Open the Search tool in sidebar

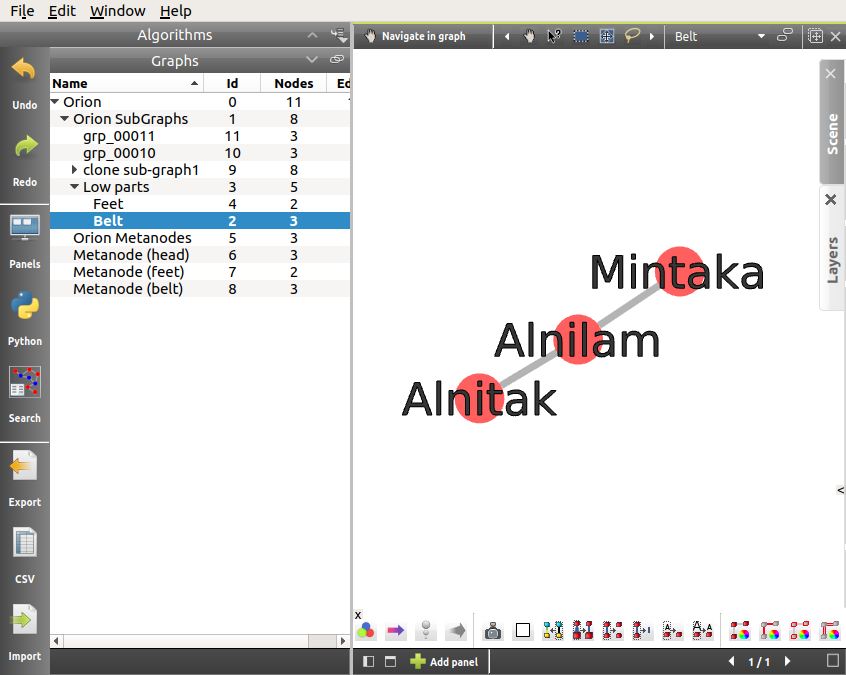[24, 384]
